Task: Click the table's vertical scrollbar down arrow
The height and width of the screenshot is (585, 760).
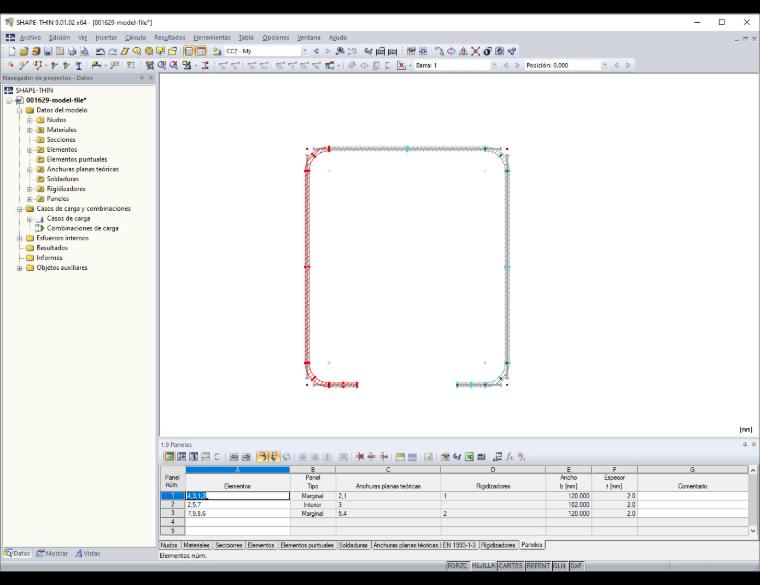Action: (753, 531)
